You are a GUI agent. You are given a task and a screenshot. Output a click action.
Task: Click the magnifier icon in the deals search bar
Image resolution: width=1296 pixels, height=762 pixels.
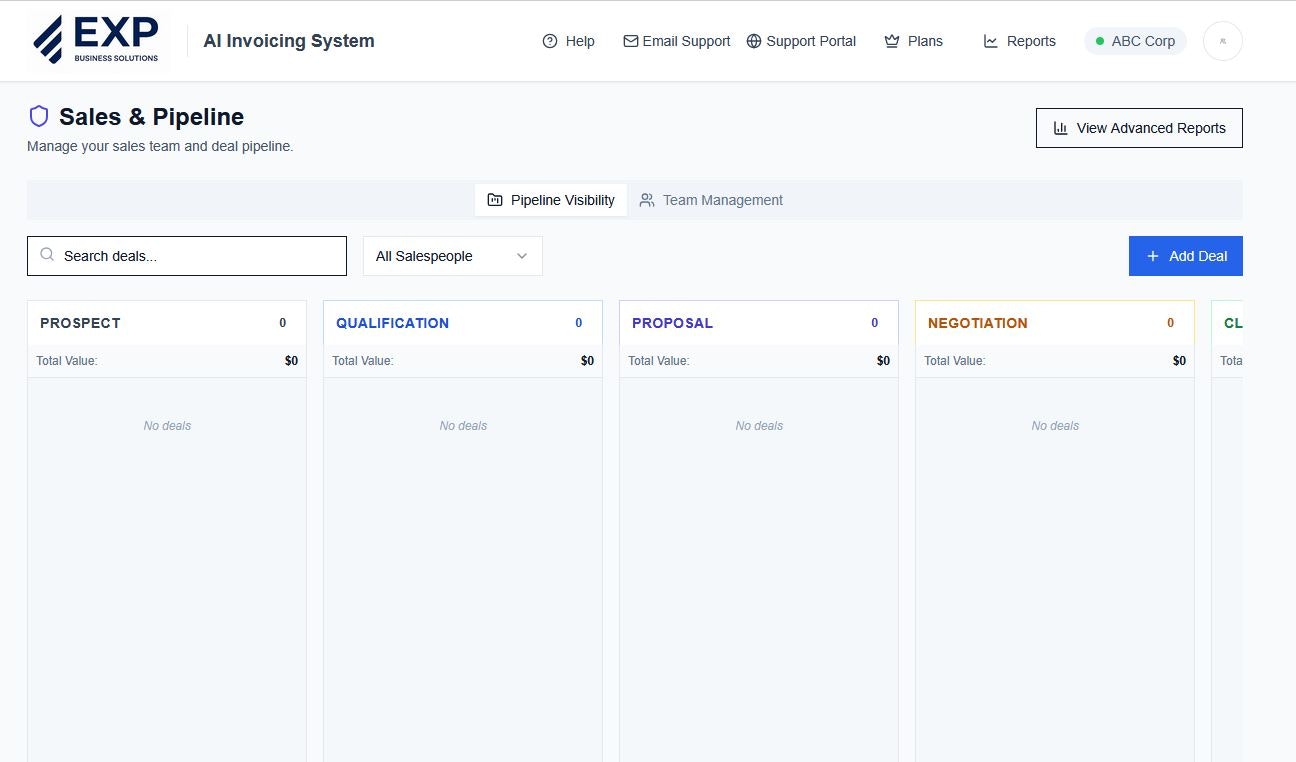[x=47, y=255]
